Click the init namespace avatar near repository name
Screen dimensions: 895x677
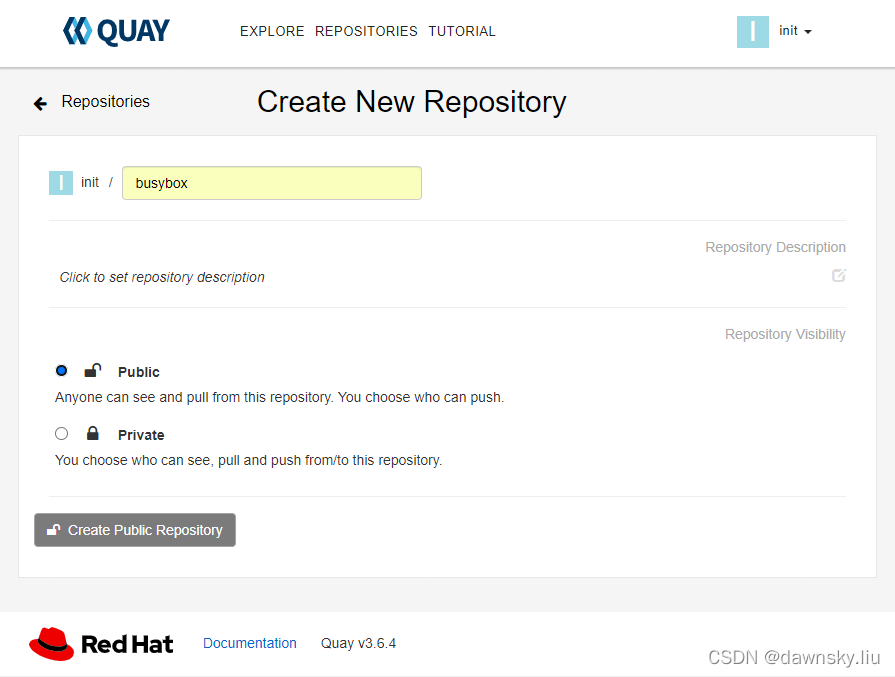[x=61, y=183]
